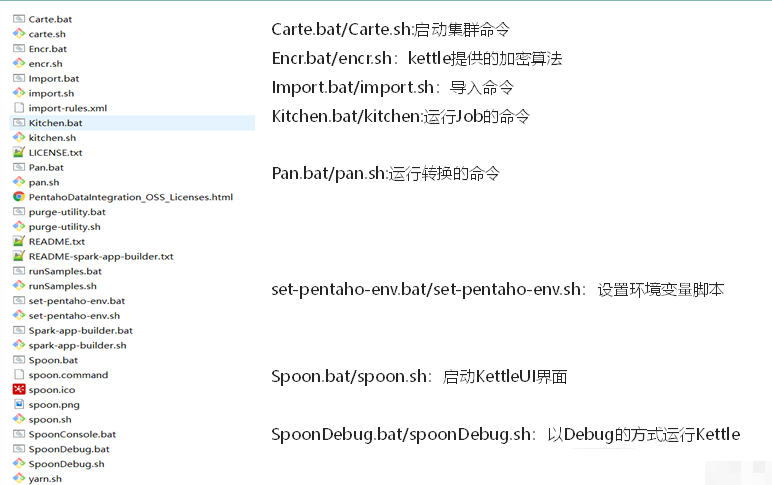Select the file name runSamples.sh
Screen dimensions: 772x485
pyautogui.click(x=63, y=286)
